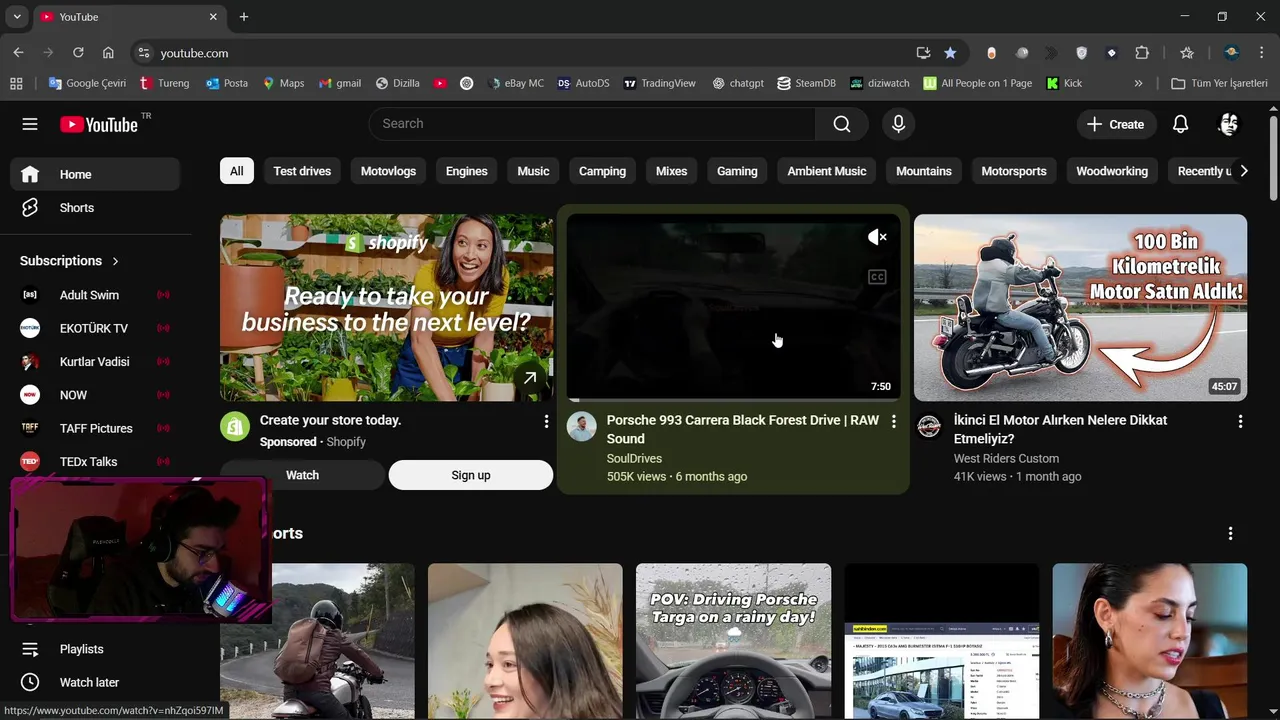Click the search magnifier button
The image size is (1280, 720).
click(x=842, y=124)
